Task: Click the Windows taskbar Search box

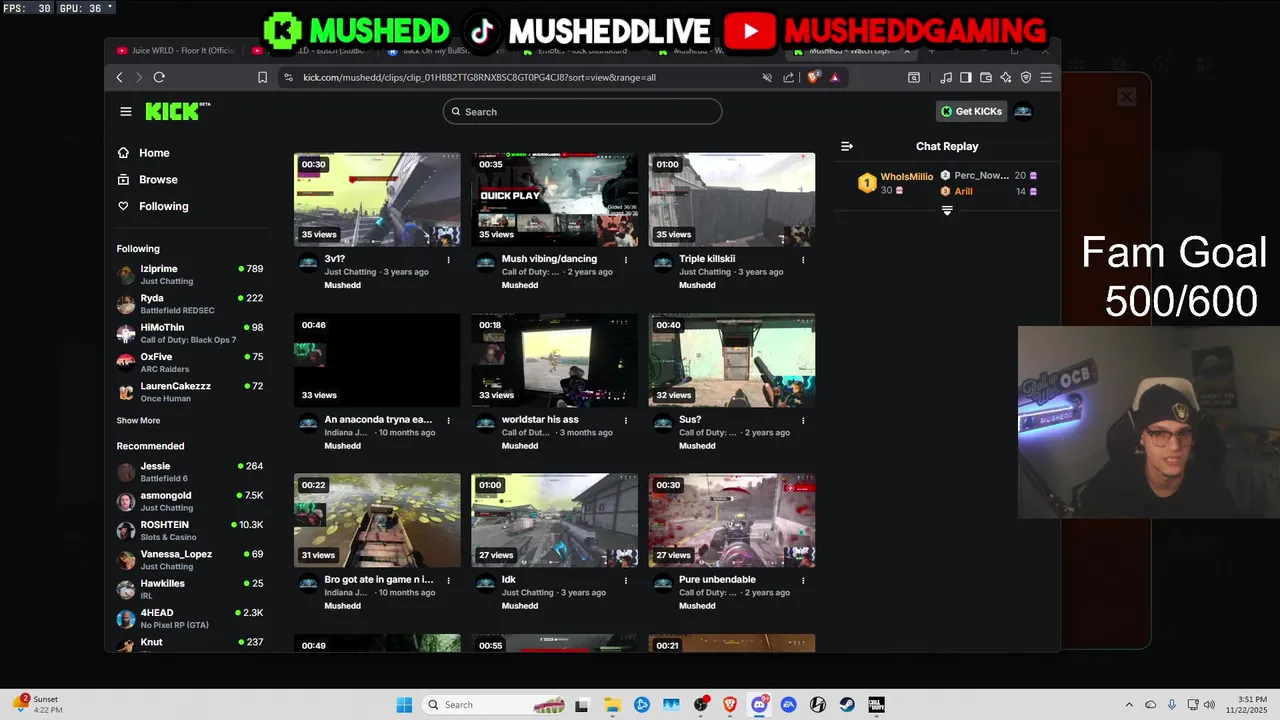Action: click(492, 705)
